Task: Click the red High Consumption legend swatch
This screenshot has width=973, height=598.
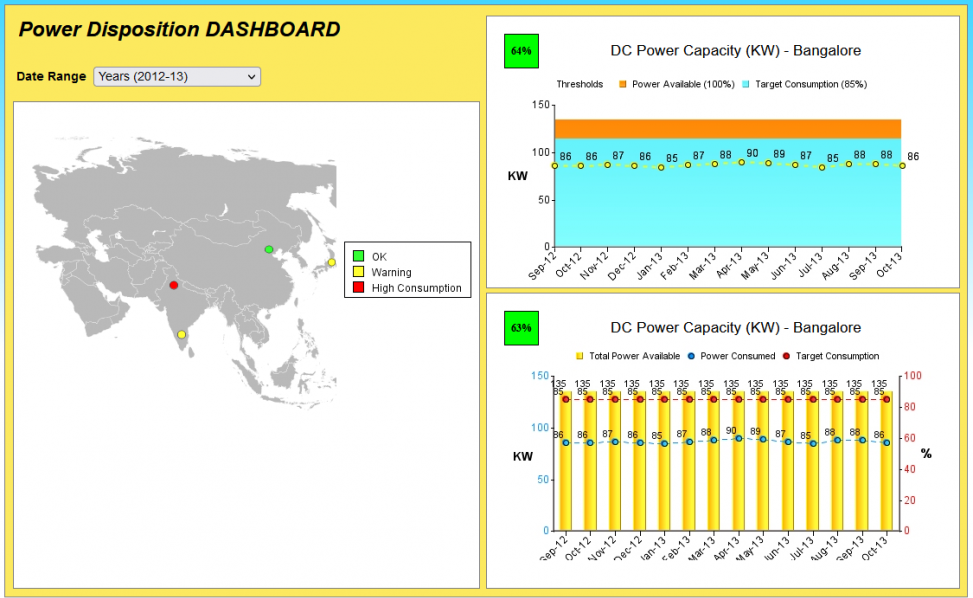Action: click(x=358, y=288)
